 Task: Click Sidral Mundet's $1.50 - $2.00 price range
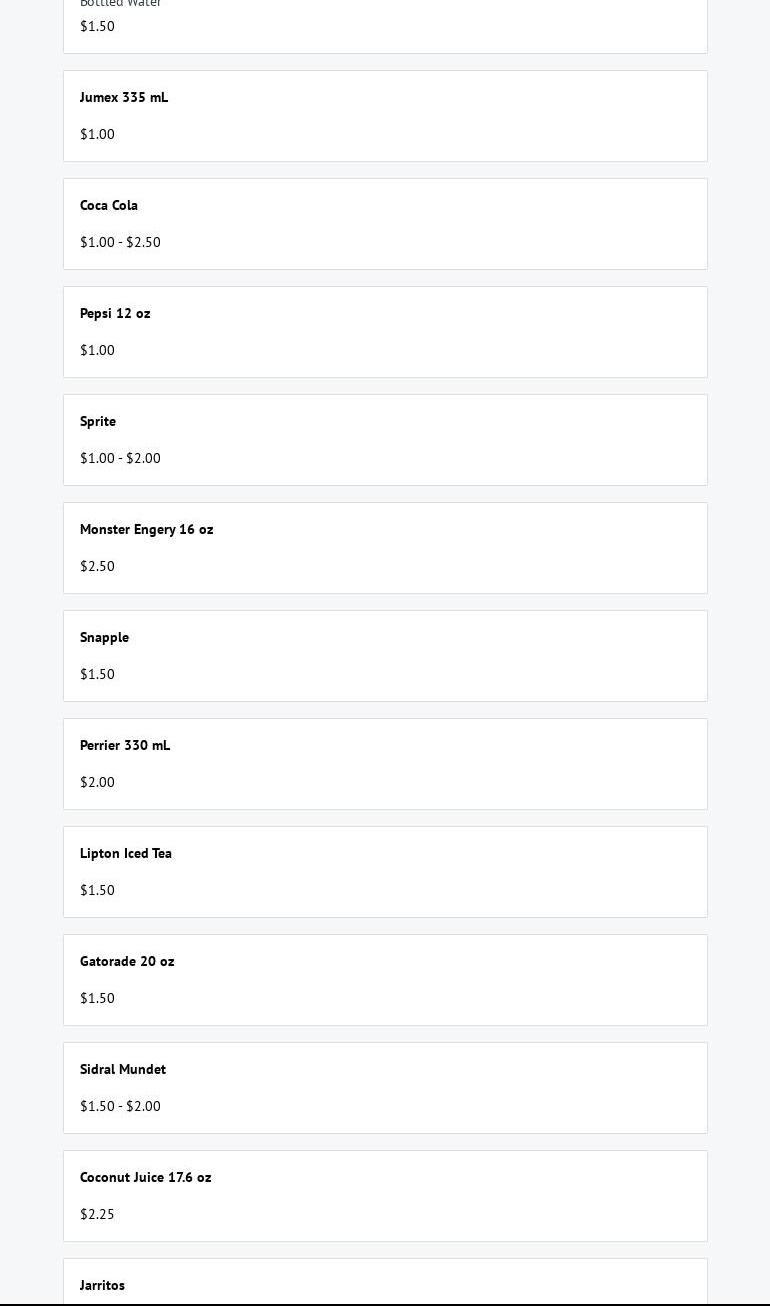(x=120, y=1107)
